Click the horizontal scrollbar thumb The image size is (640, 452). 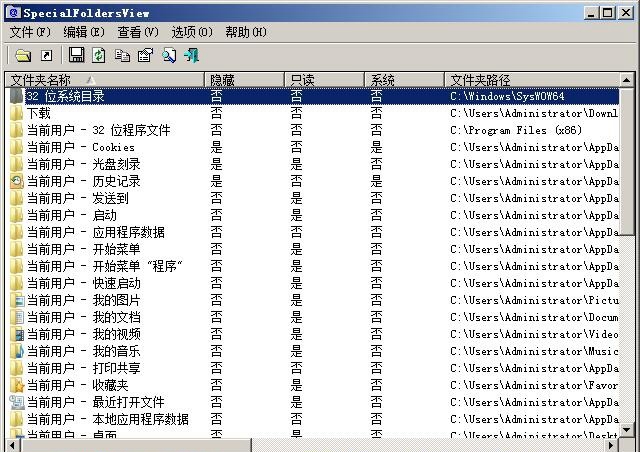[x=135, y=445]
